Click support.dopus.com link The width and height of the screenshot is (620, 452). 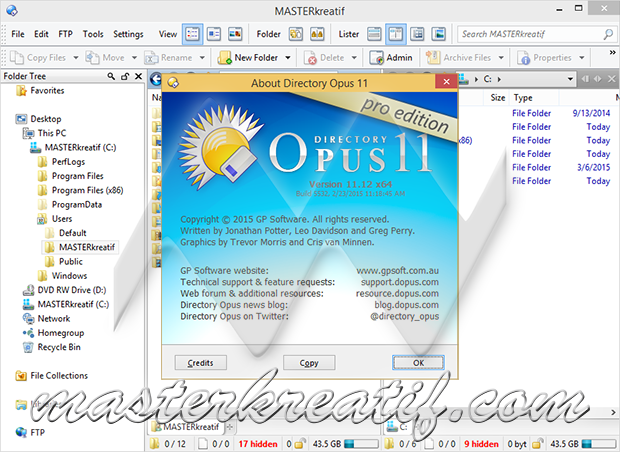coord(400,282)
